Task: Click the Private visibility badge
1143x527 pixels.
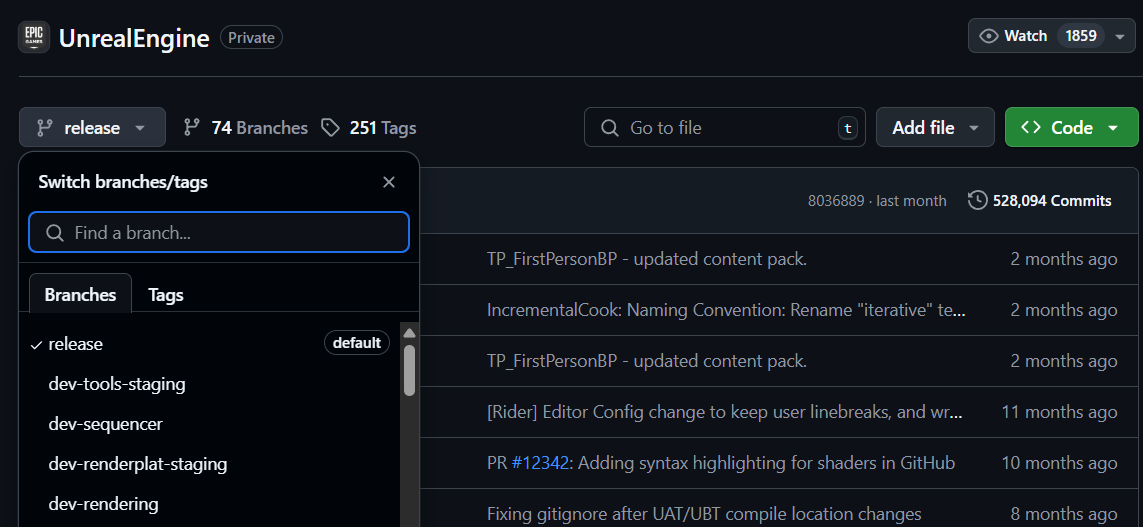Action: tap(251, 37)
